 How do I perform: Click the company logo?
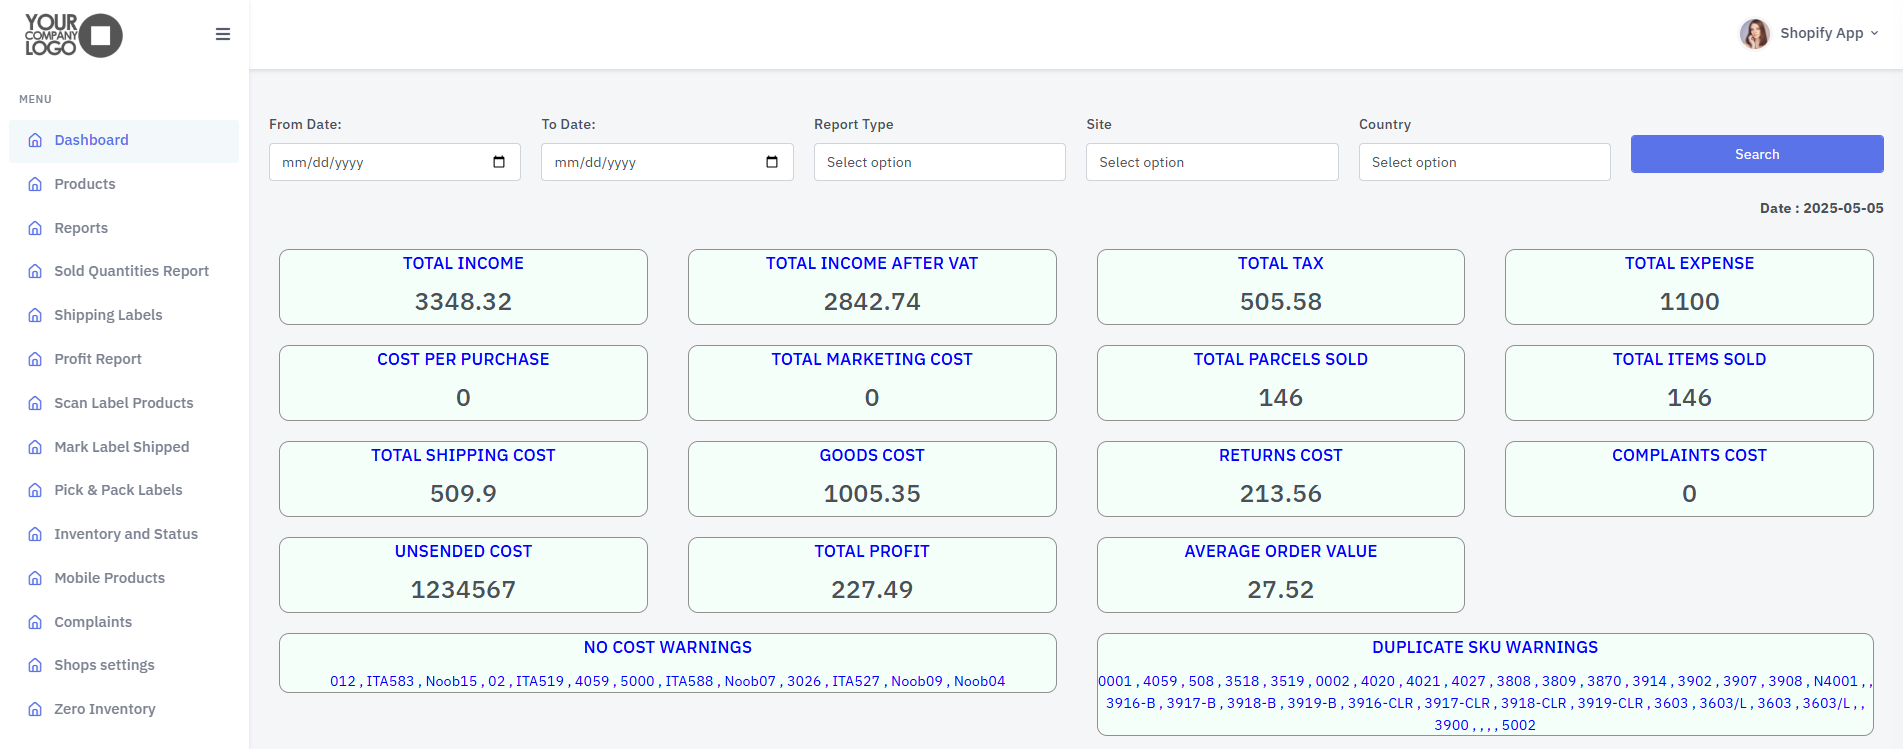(73, 35)
